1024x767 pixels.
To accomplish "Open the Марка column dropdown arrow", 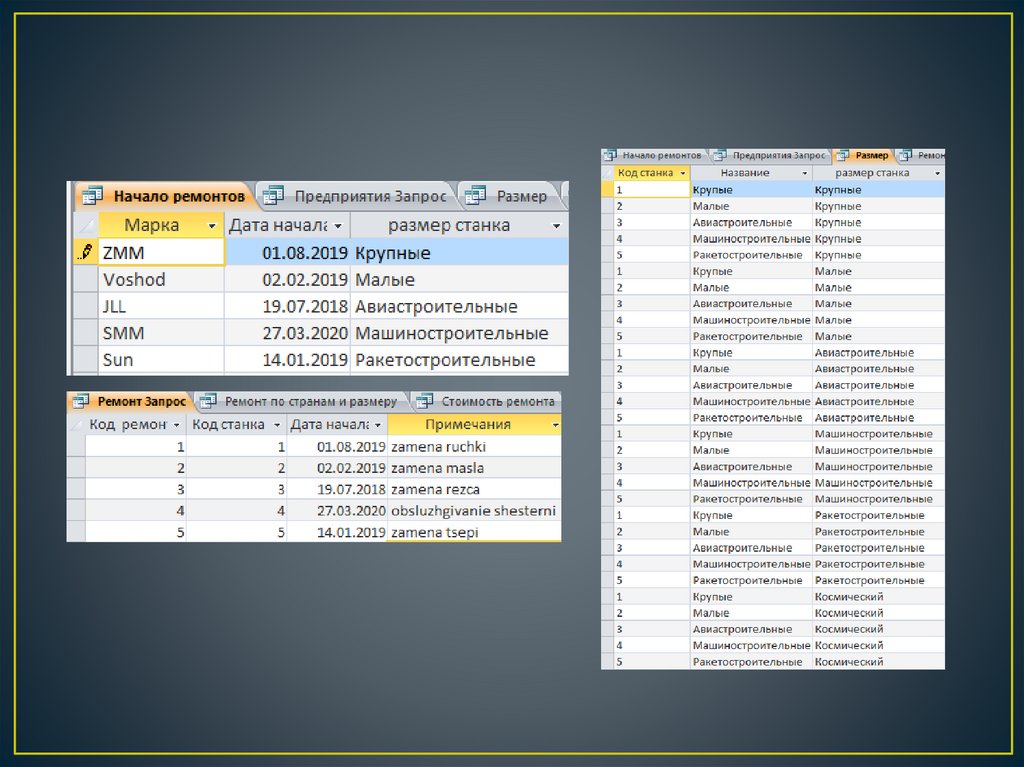I will pos(210,226).
